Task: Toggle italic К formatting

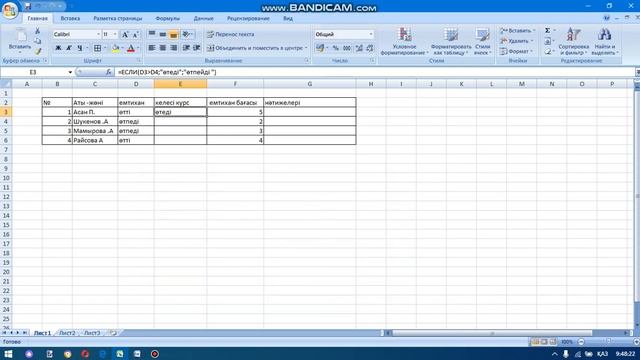Action: tap(69, 48)
